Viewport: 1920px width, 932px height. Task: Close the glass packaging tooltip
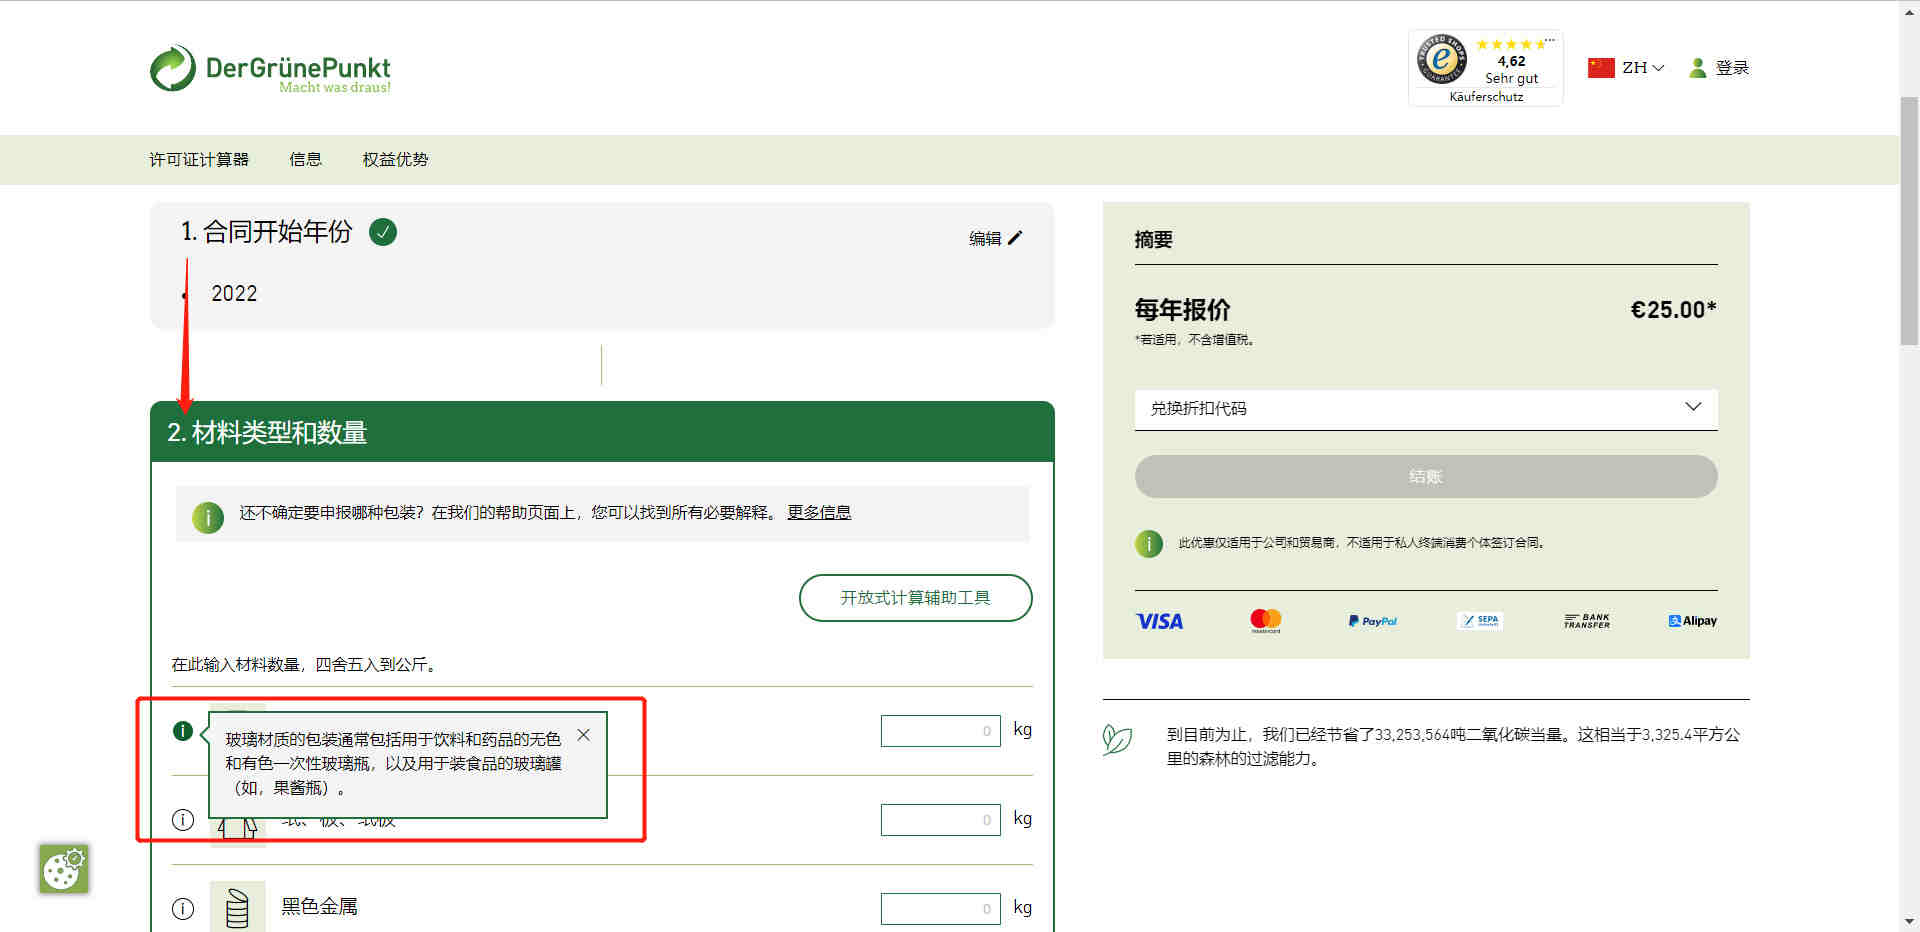(x=584, y=735)
